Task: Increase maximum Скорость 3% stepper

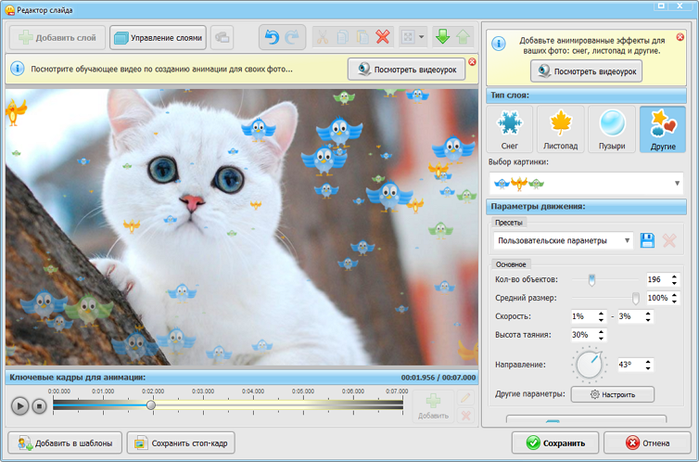Action: coord(648,314)
